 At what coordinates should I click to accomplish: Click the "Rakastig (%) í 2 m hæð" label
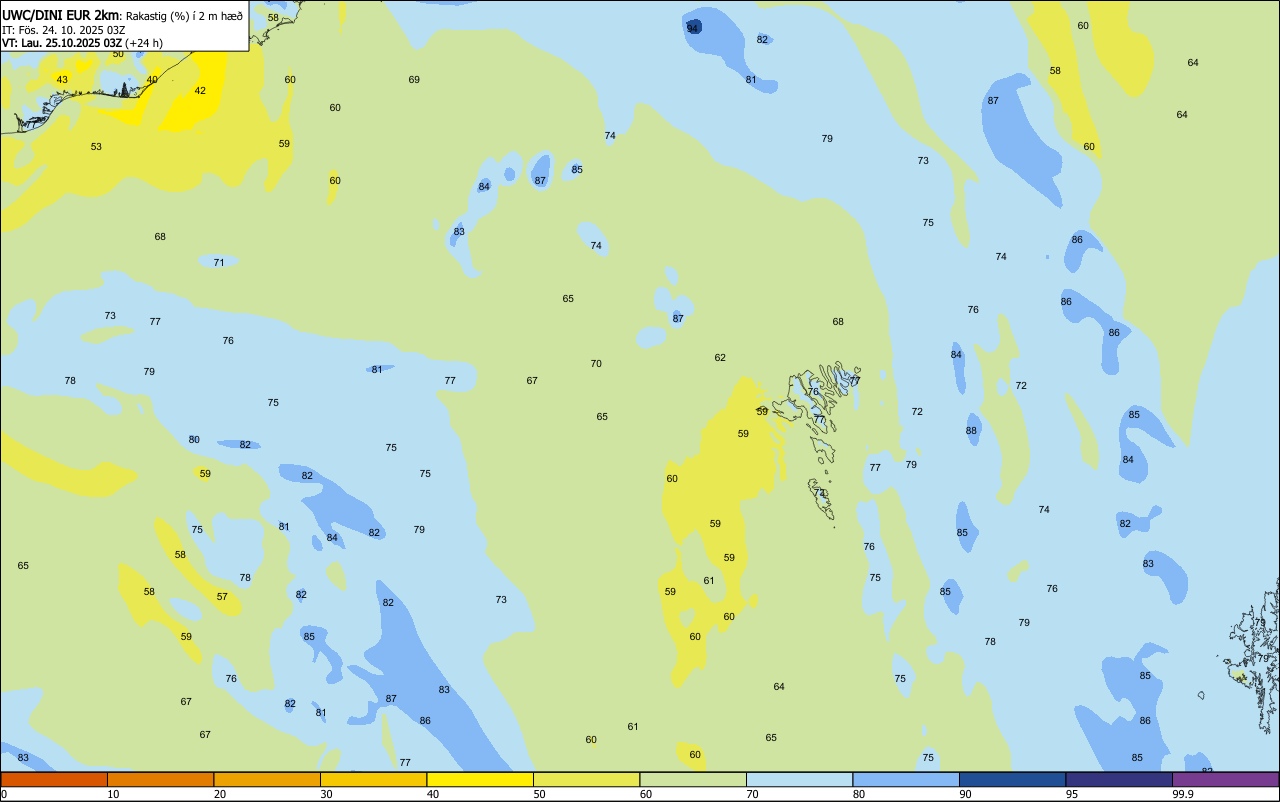tap(184, 16)
